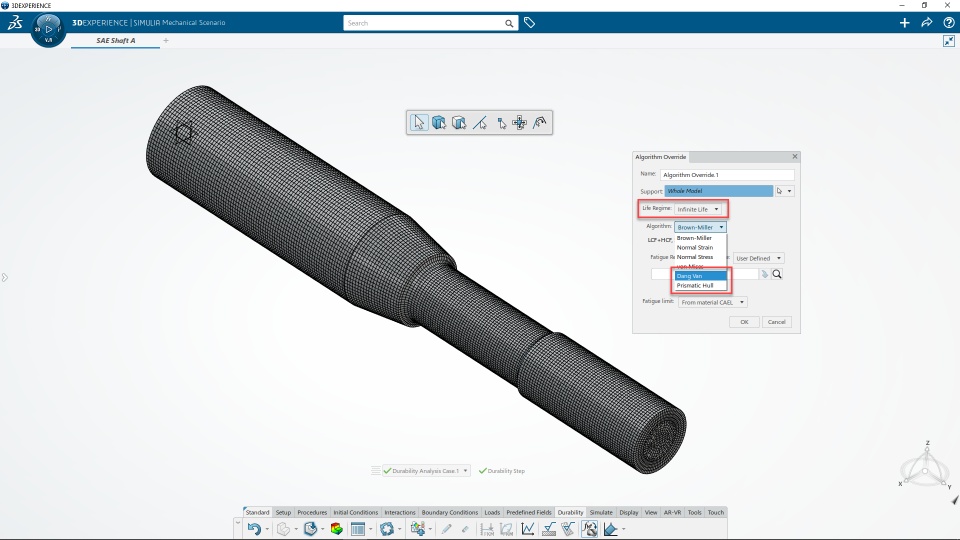Viewport: 960px width, 540px height.
Task: Open the Fatigue limit From material CAEL dropdown
Action: click(x=713, y=302)
